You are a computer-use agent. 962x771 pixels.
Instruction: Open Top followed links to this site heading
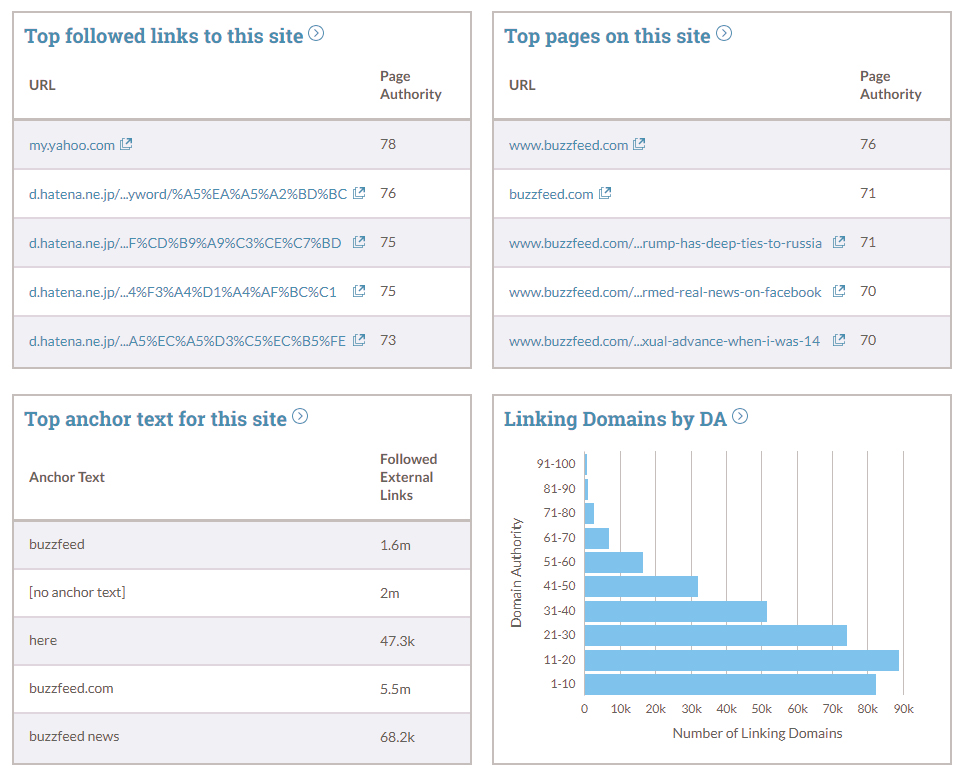coord(164,36)
